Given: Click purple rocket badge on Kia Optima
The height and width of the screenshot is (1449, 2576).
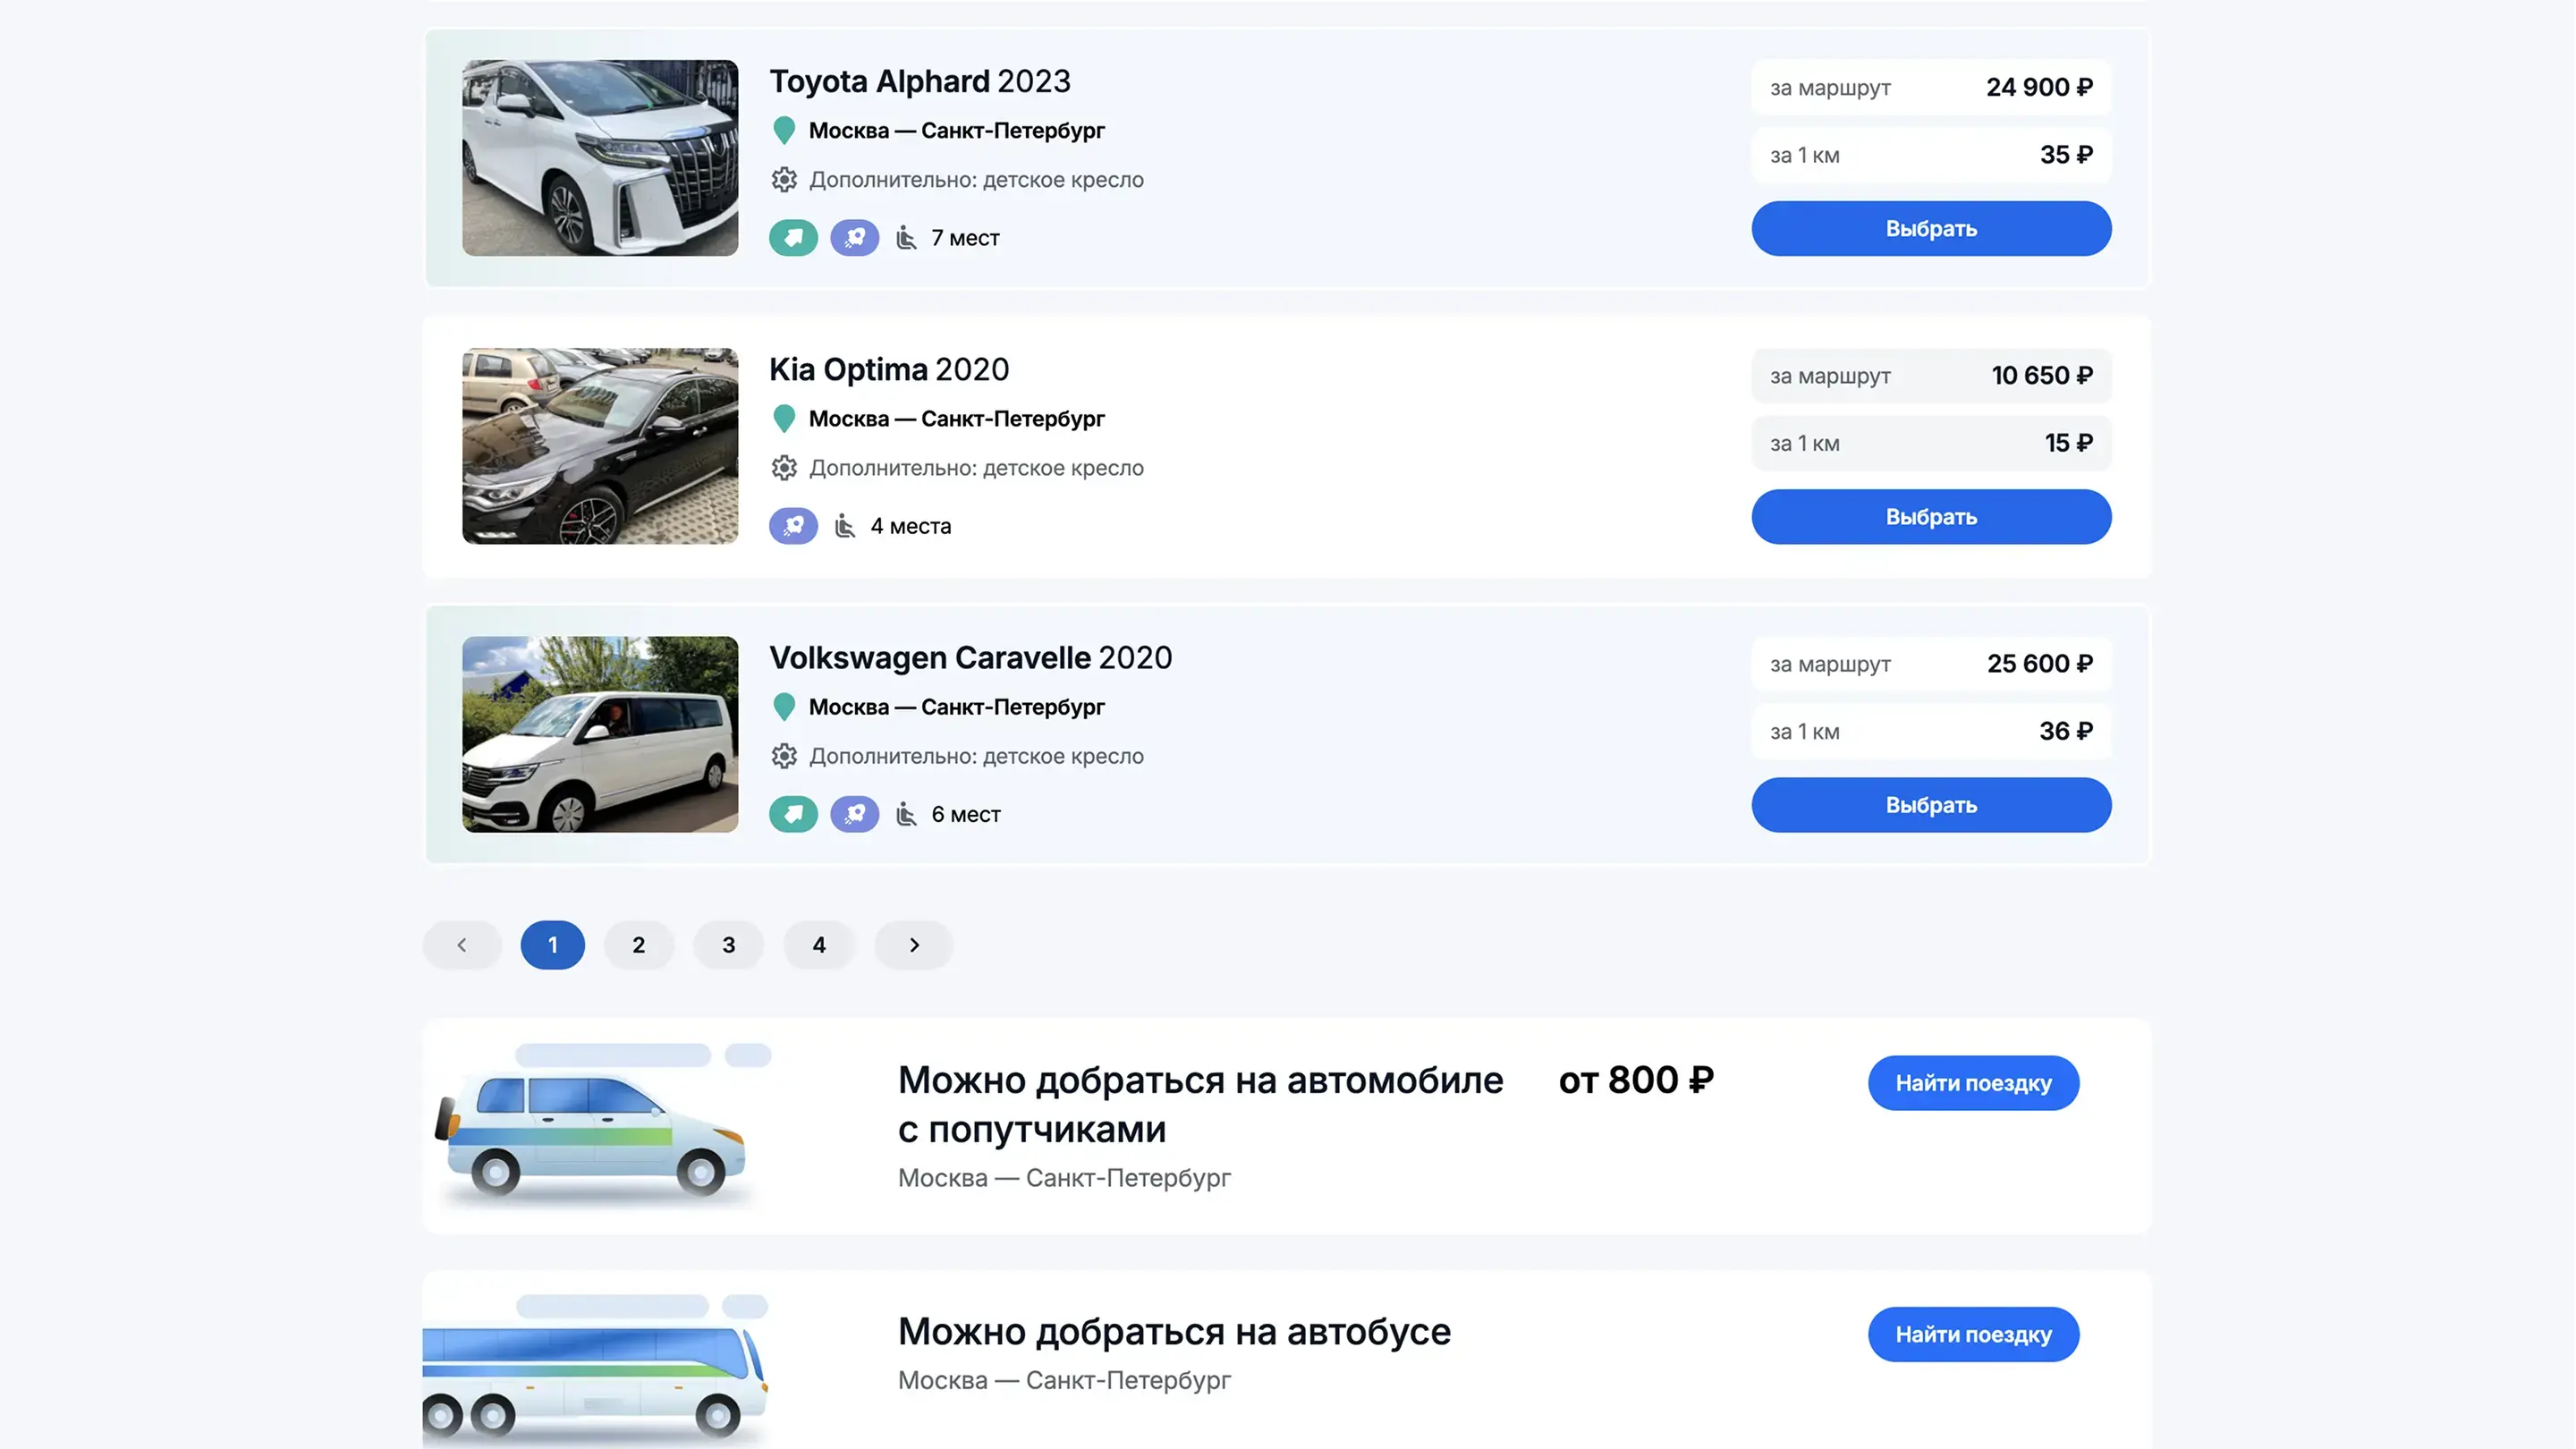Looking at the screenshot, I should point(793,526).
